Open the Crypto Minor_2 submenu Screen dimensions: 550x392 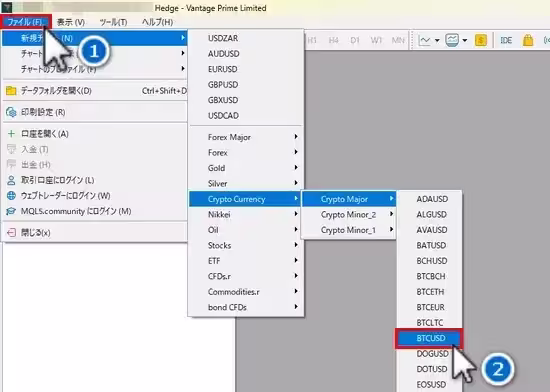[x=349, y=214]
